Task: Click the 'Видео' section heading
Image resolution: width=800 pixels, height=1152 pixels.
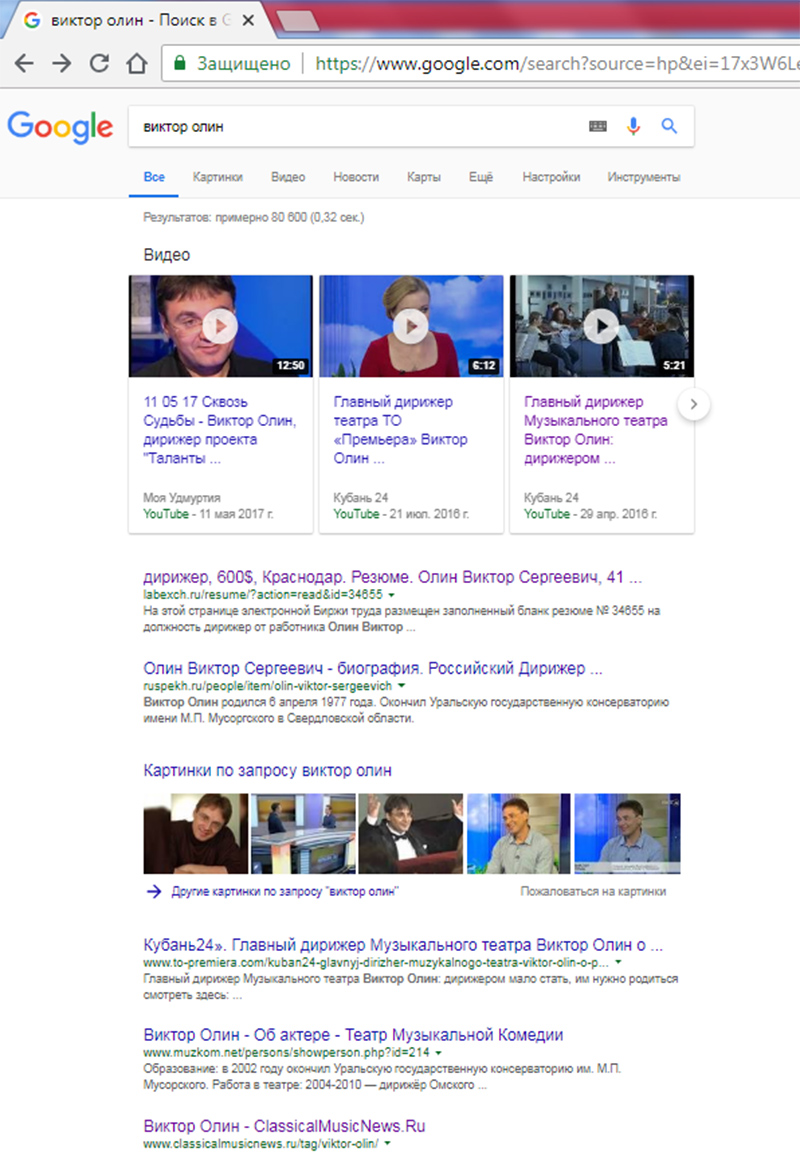Action: [167, 255]
